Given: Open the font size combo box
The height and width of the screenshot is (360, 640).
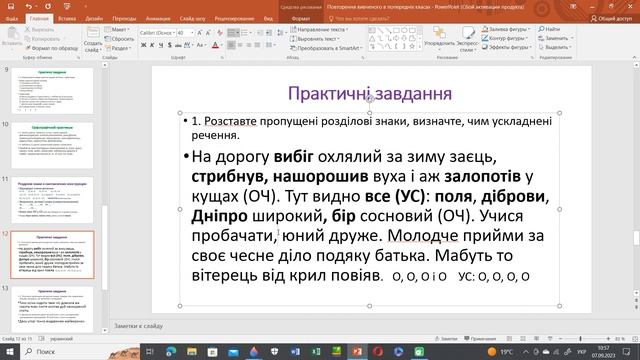Looking at the screenshot, I should pos(185,33).
